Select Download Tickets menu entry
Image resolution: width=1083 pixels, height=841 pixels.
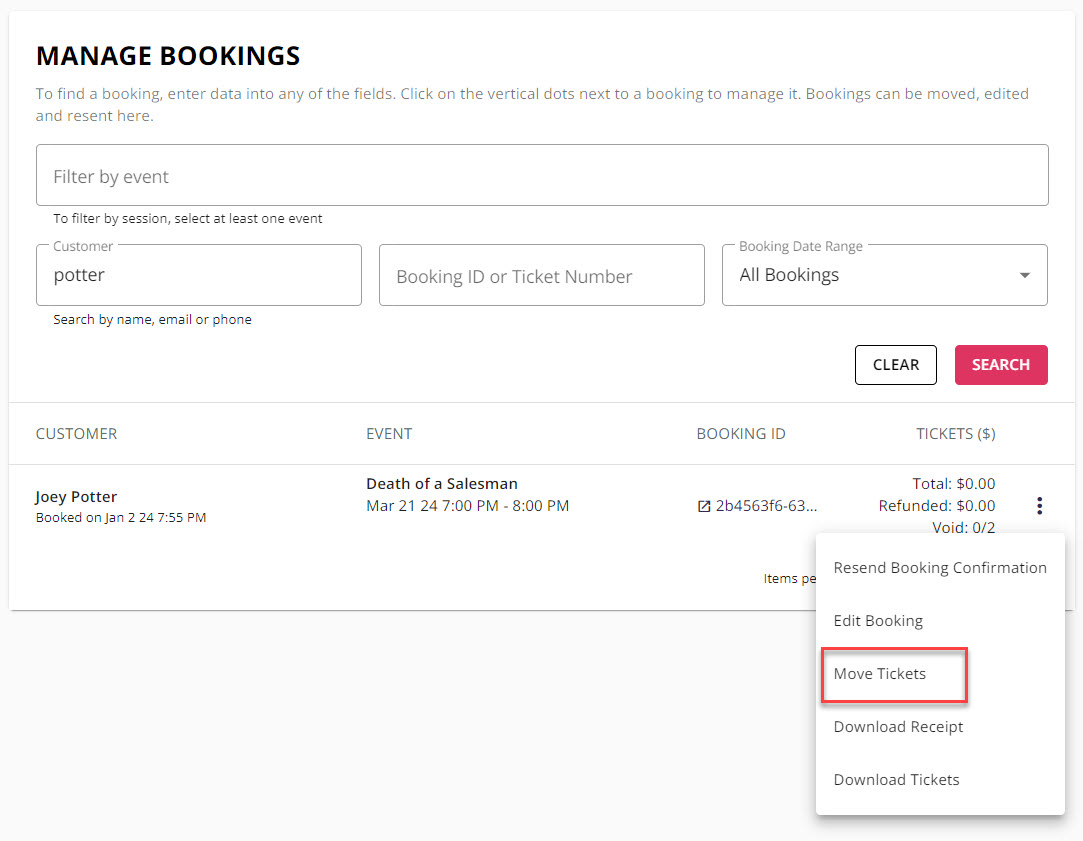[939, 780]
